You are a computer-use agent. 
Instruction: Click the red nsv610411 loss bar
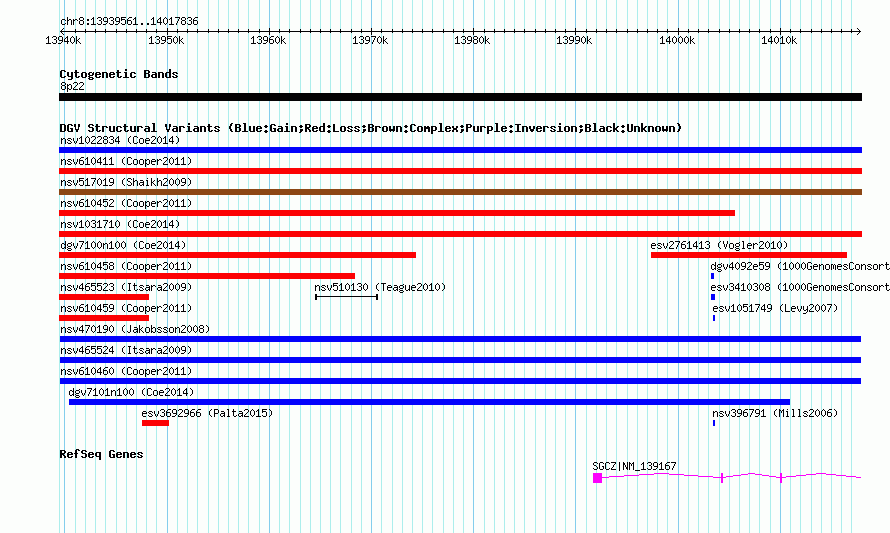pyautogui.click(x=460, y=171)
